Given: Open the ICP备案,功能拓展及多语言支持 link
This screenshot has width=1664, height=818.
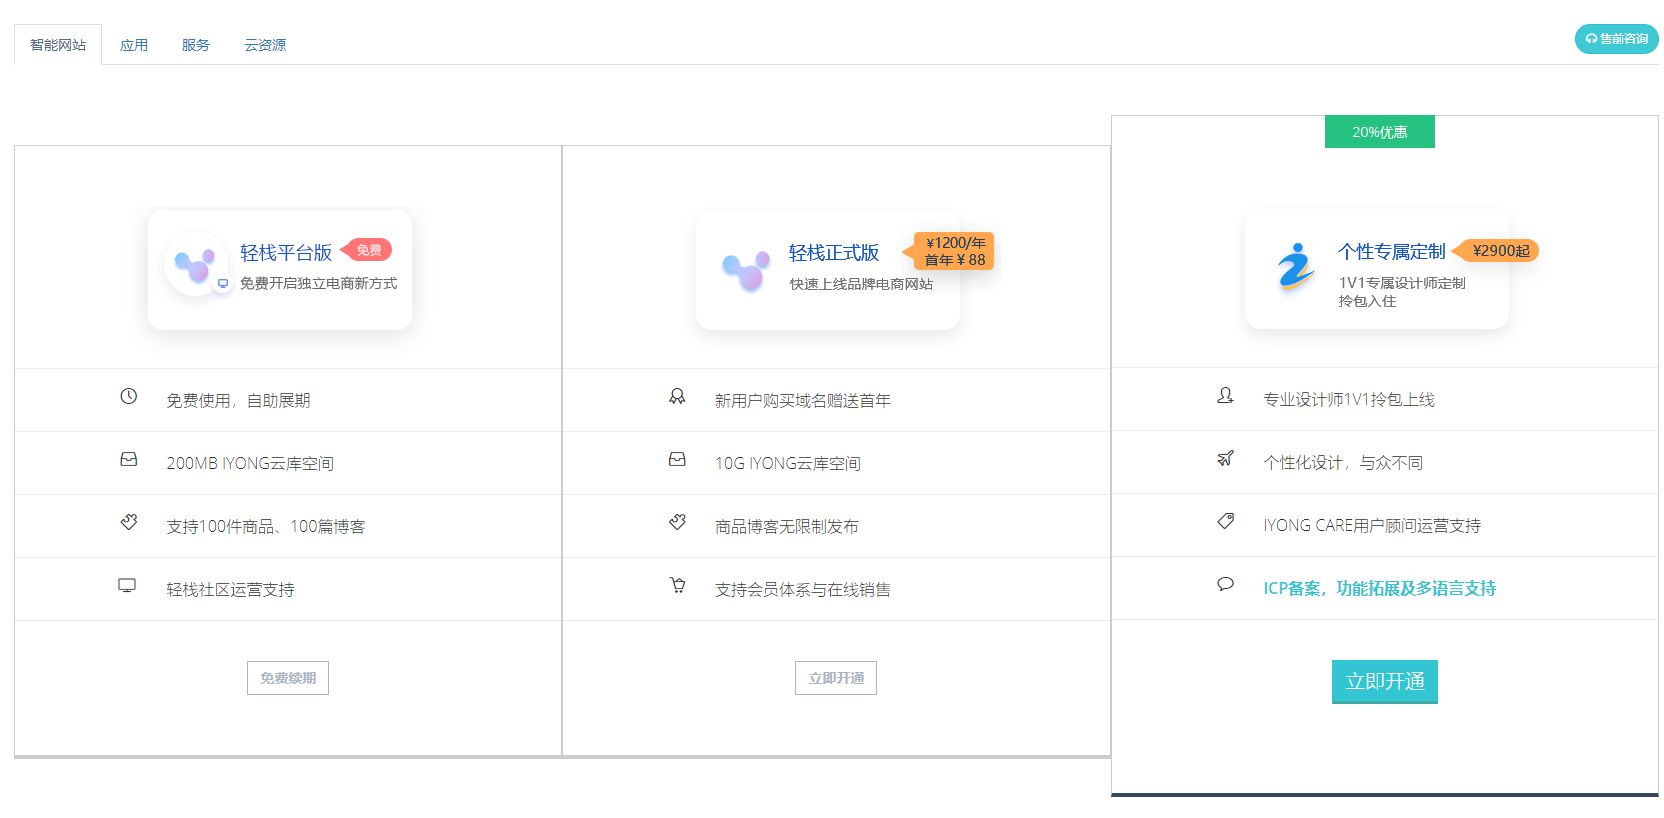Looking at the screenshot, I should 1379,588.
